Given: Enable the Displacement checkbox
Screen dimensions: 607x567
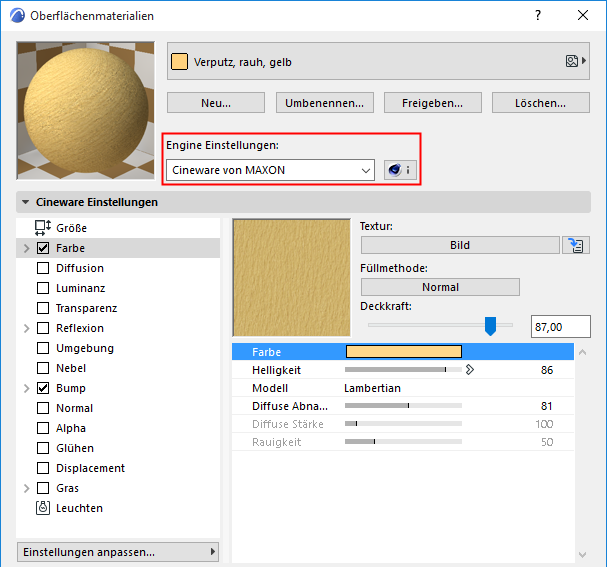Looking at the screenshot, I should coord(43,468).
